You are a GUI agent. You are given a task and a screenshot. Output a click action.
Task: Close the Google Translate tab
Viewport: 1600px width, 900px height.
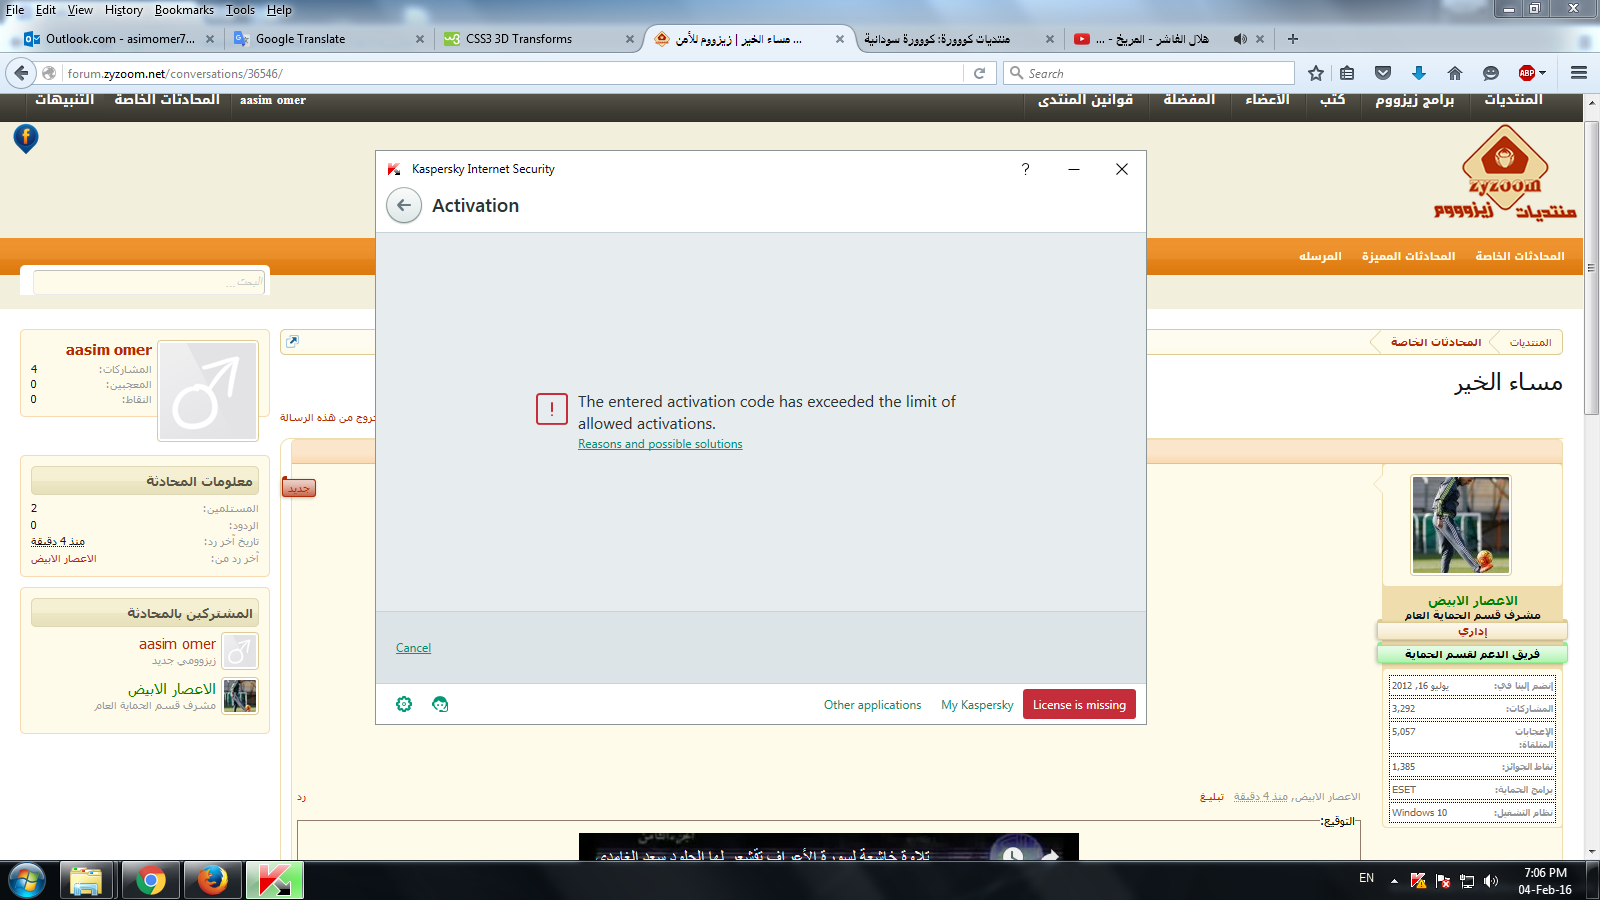420,39
